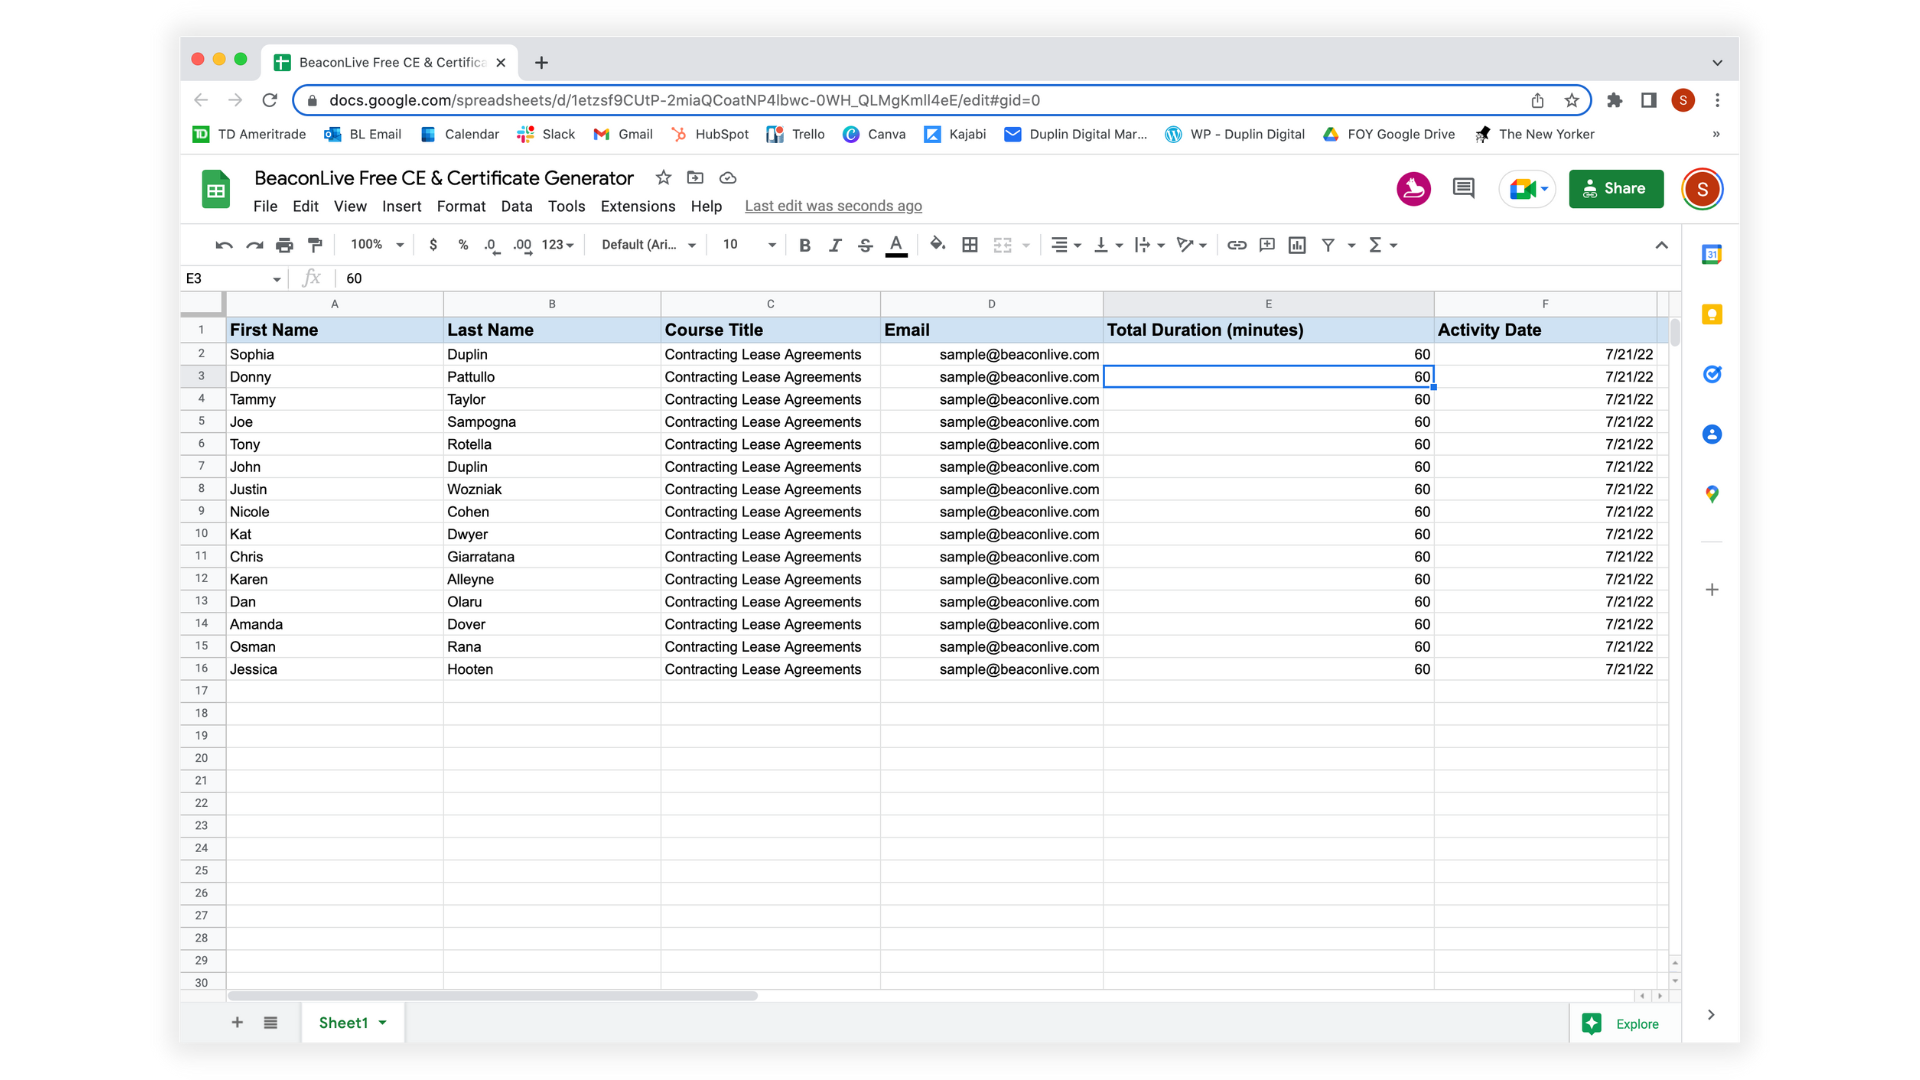Viewport: 1920px width, 1080px height.
Task: Open the comment history icon
Action: 1463,188
